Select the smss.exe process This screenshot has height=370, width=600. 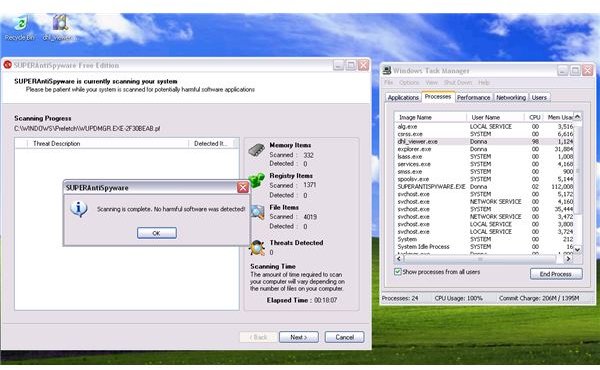pos(484,171)
